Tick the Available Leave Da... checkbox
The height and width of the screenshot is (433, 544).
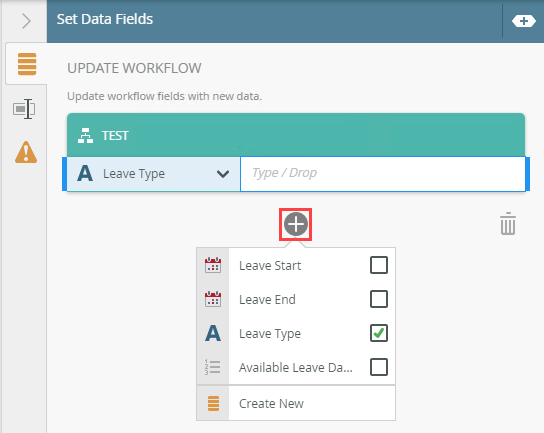coord(379,367)
